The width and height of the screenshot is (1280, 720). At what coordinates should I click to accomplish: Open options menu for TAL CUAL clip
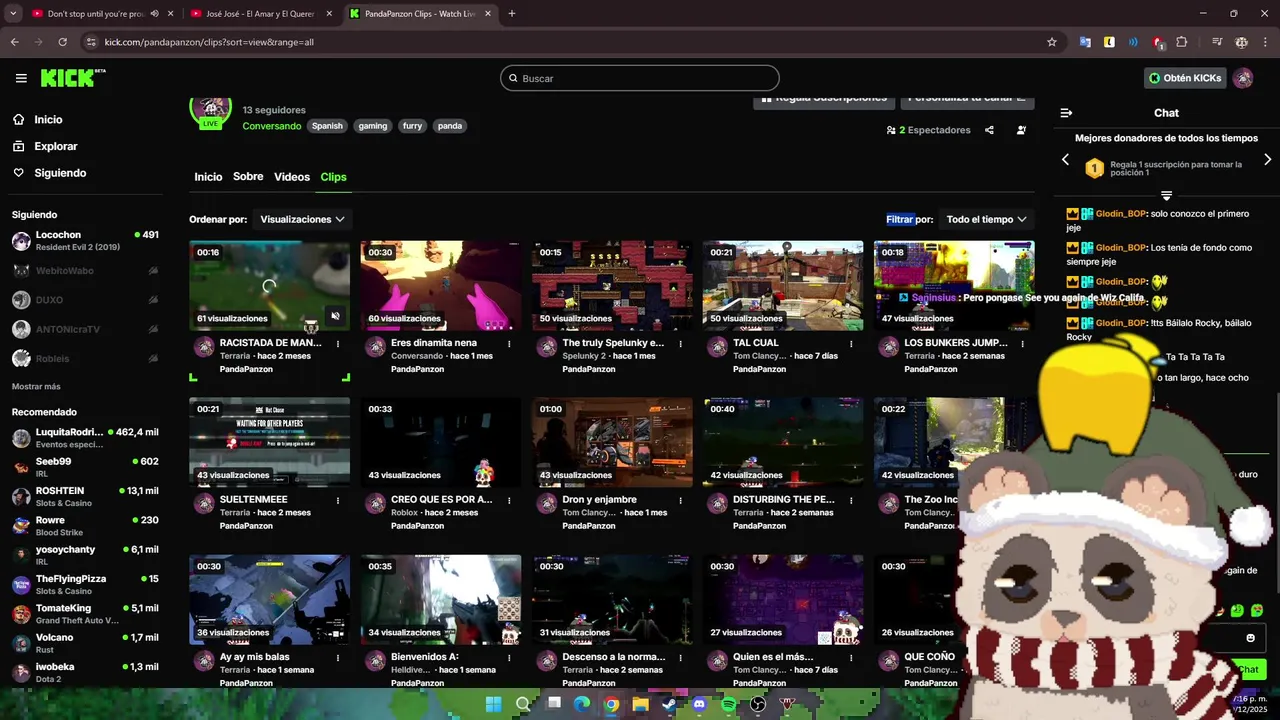[851, 343]
